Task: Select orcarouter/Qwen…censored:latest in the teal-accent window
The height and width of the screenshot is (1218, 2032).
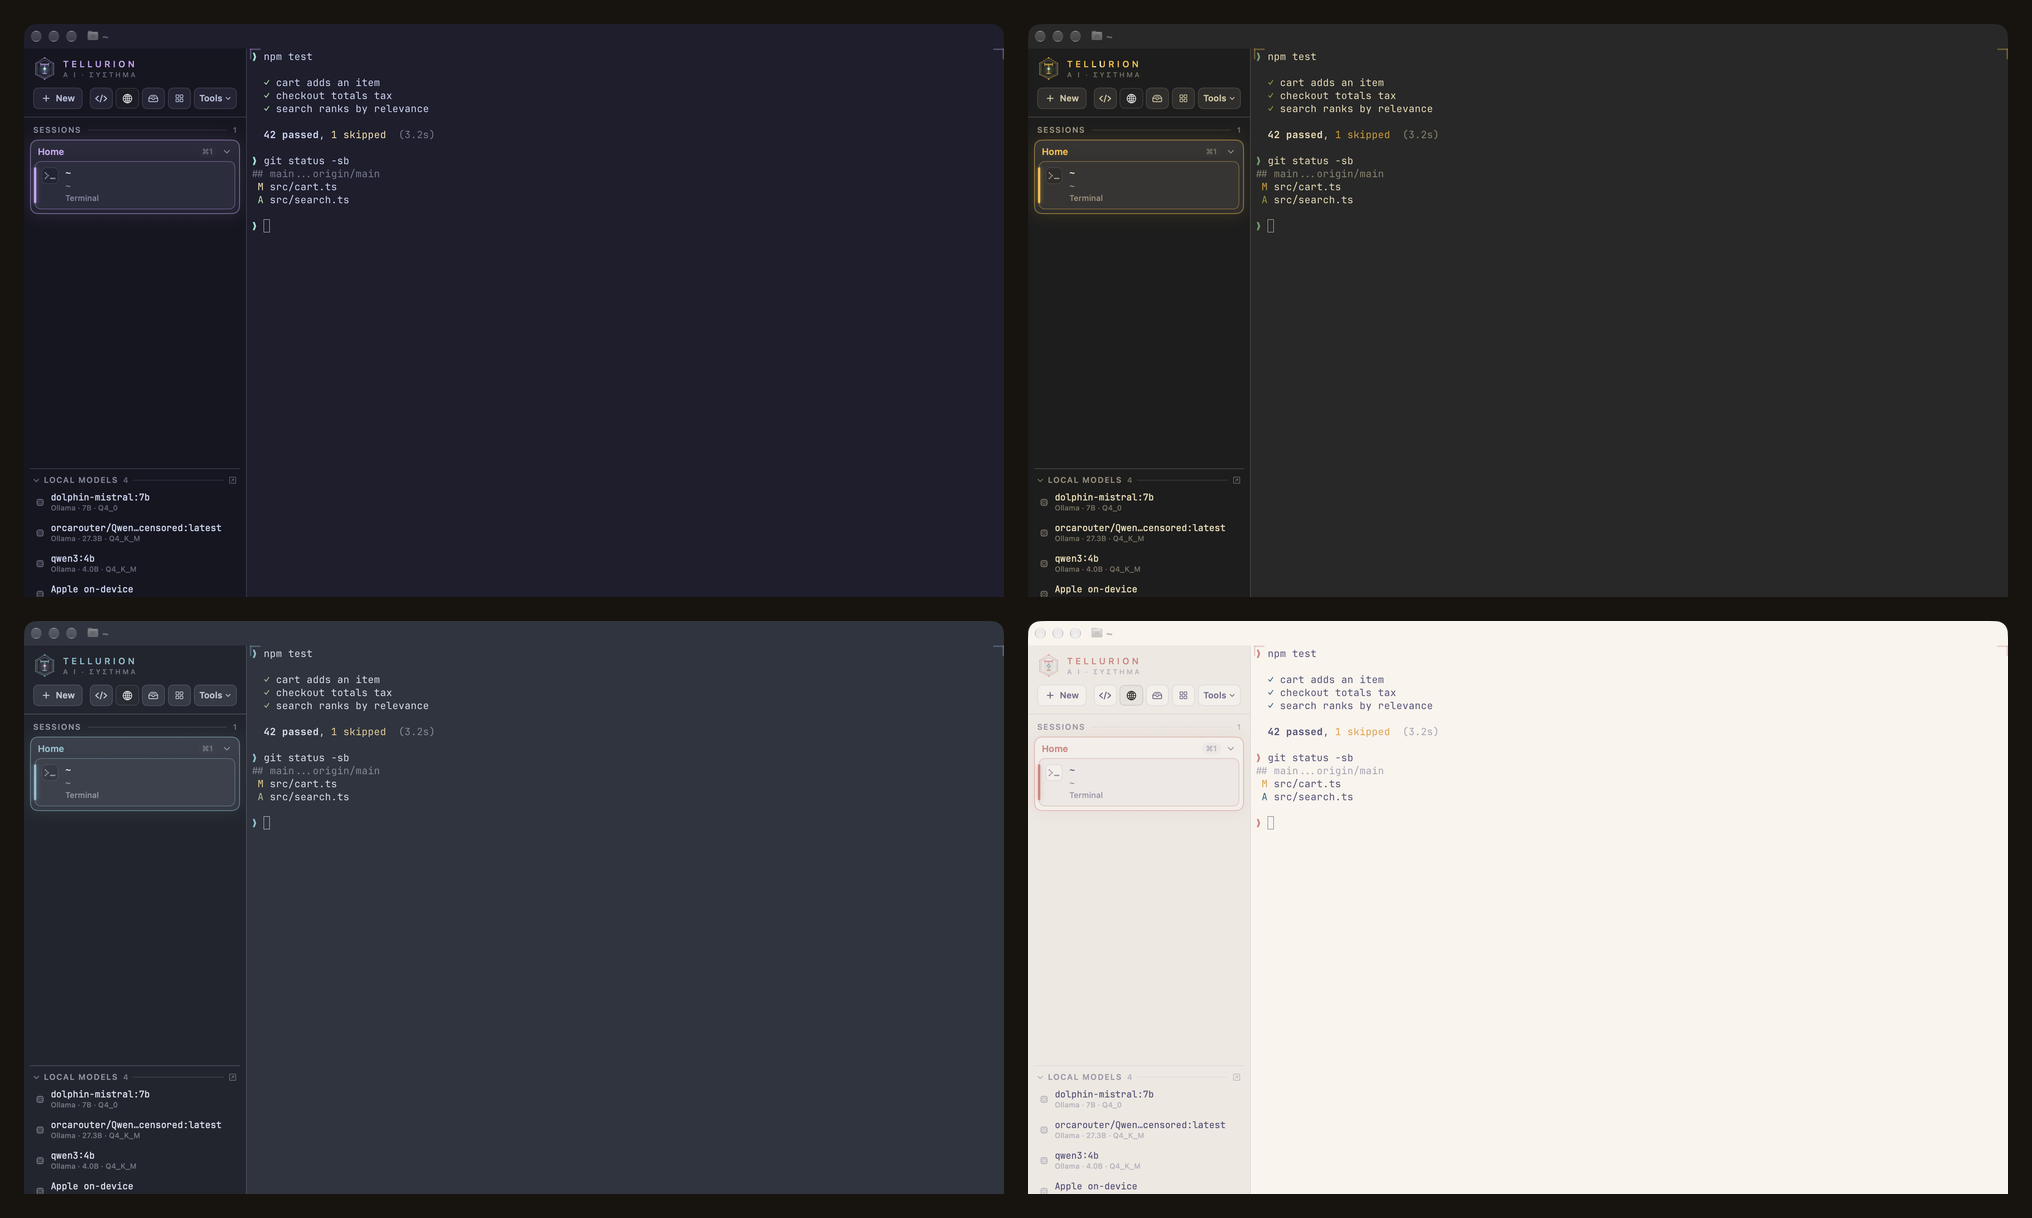Action: pos(135,1129)
